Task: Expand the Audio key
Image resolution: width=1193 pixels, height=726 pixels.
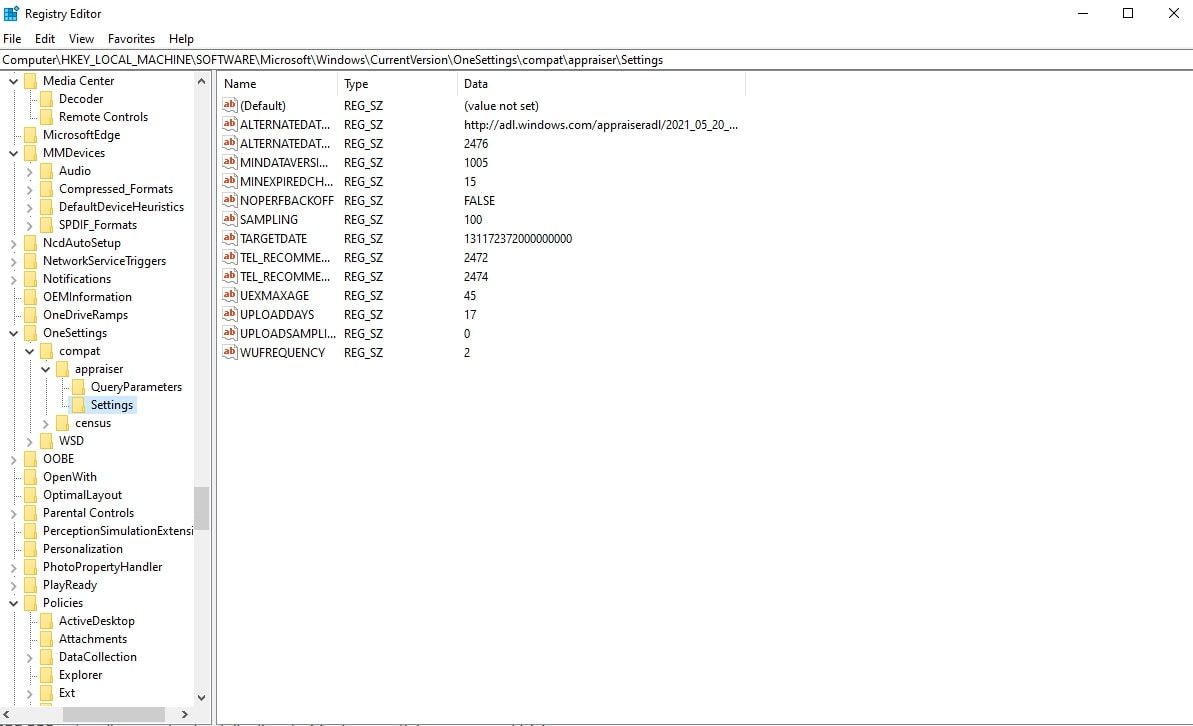Action: coord(30,170)
